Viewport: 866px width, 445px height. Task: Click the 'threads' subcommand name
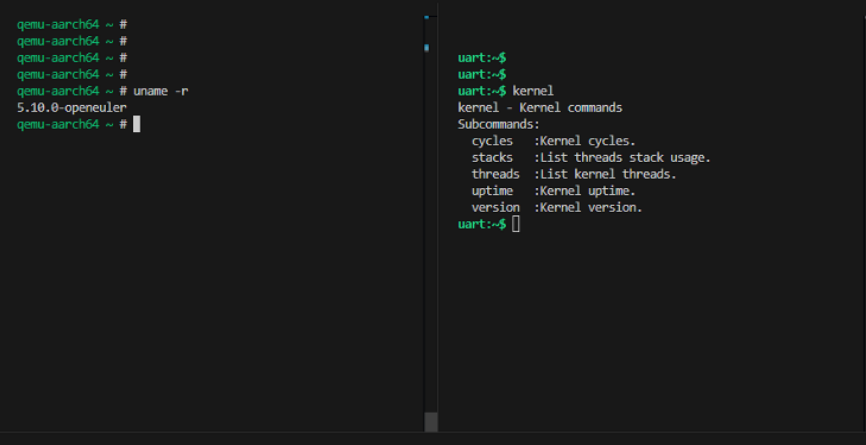[x=495, y=174]
